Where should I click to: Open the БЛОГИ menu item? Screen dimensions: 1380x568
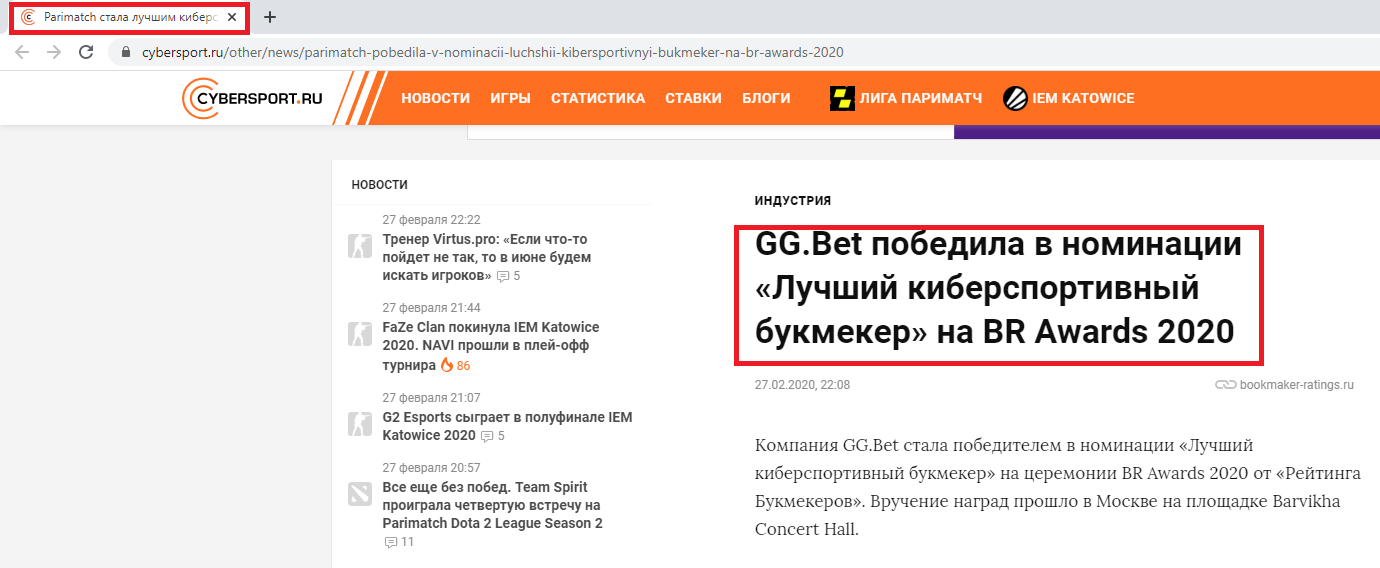tap(766, 98)
